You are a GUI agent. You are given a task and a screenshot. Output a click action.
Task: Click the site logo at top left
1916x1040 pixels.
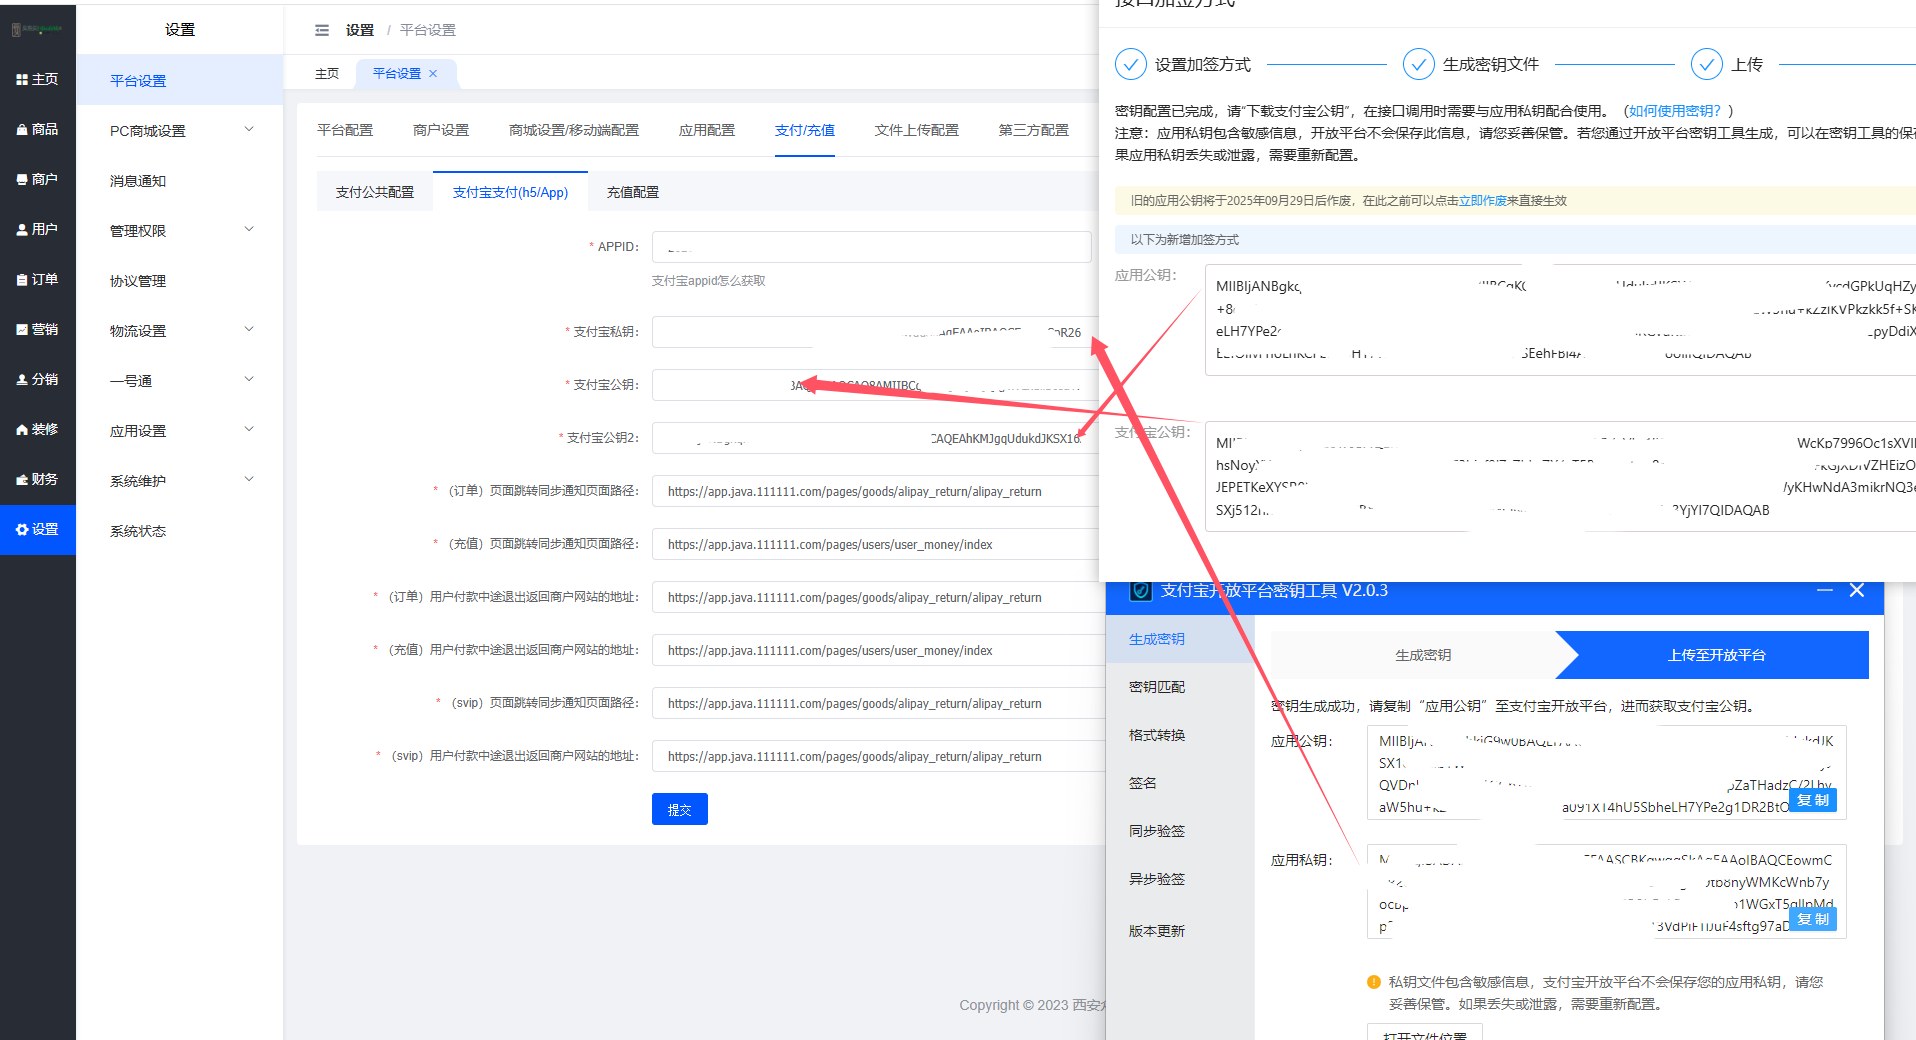pyautogui.click(x=37, y=29)
